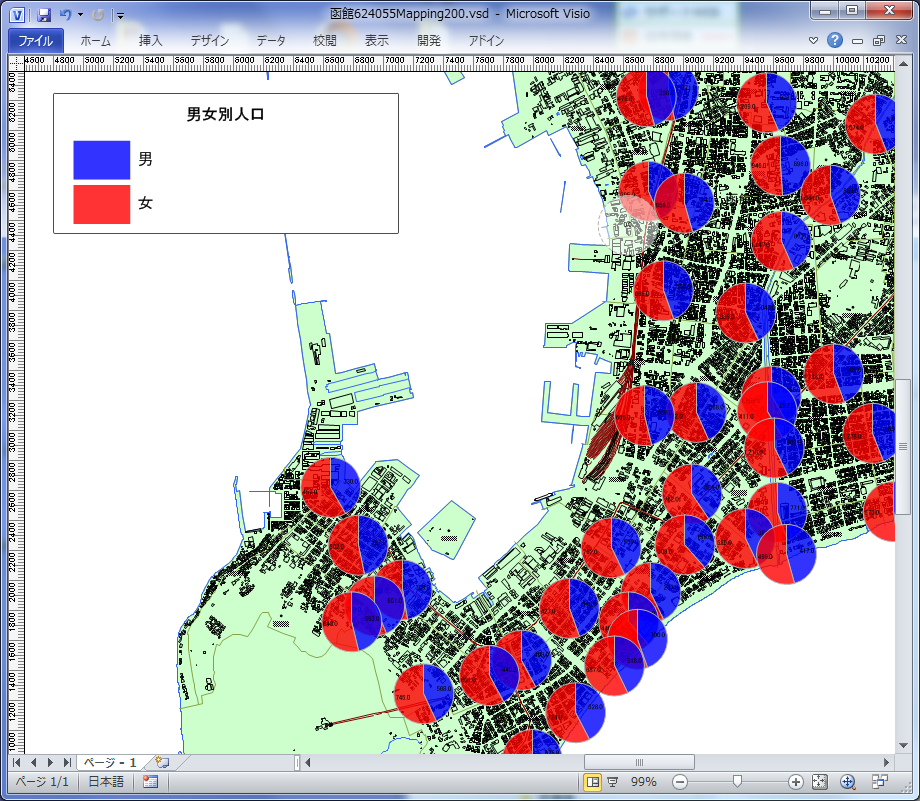Image resolution: width=920 pixels, height=801 pixels.
Task: Toggle normal view button in status bar
Action: point(592,782)
